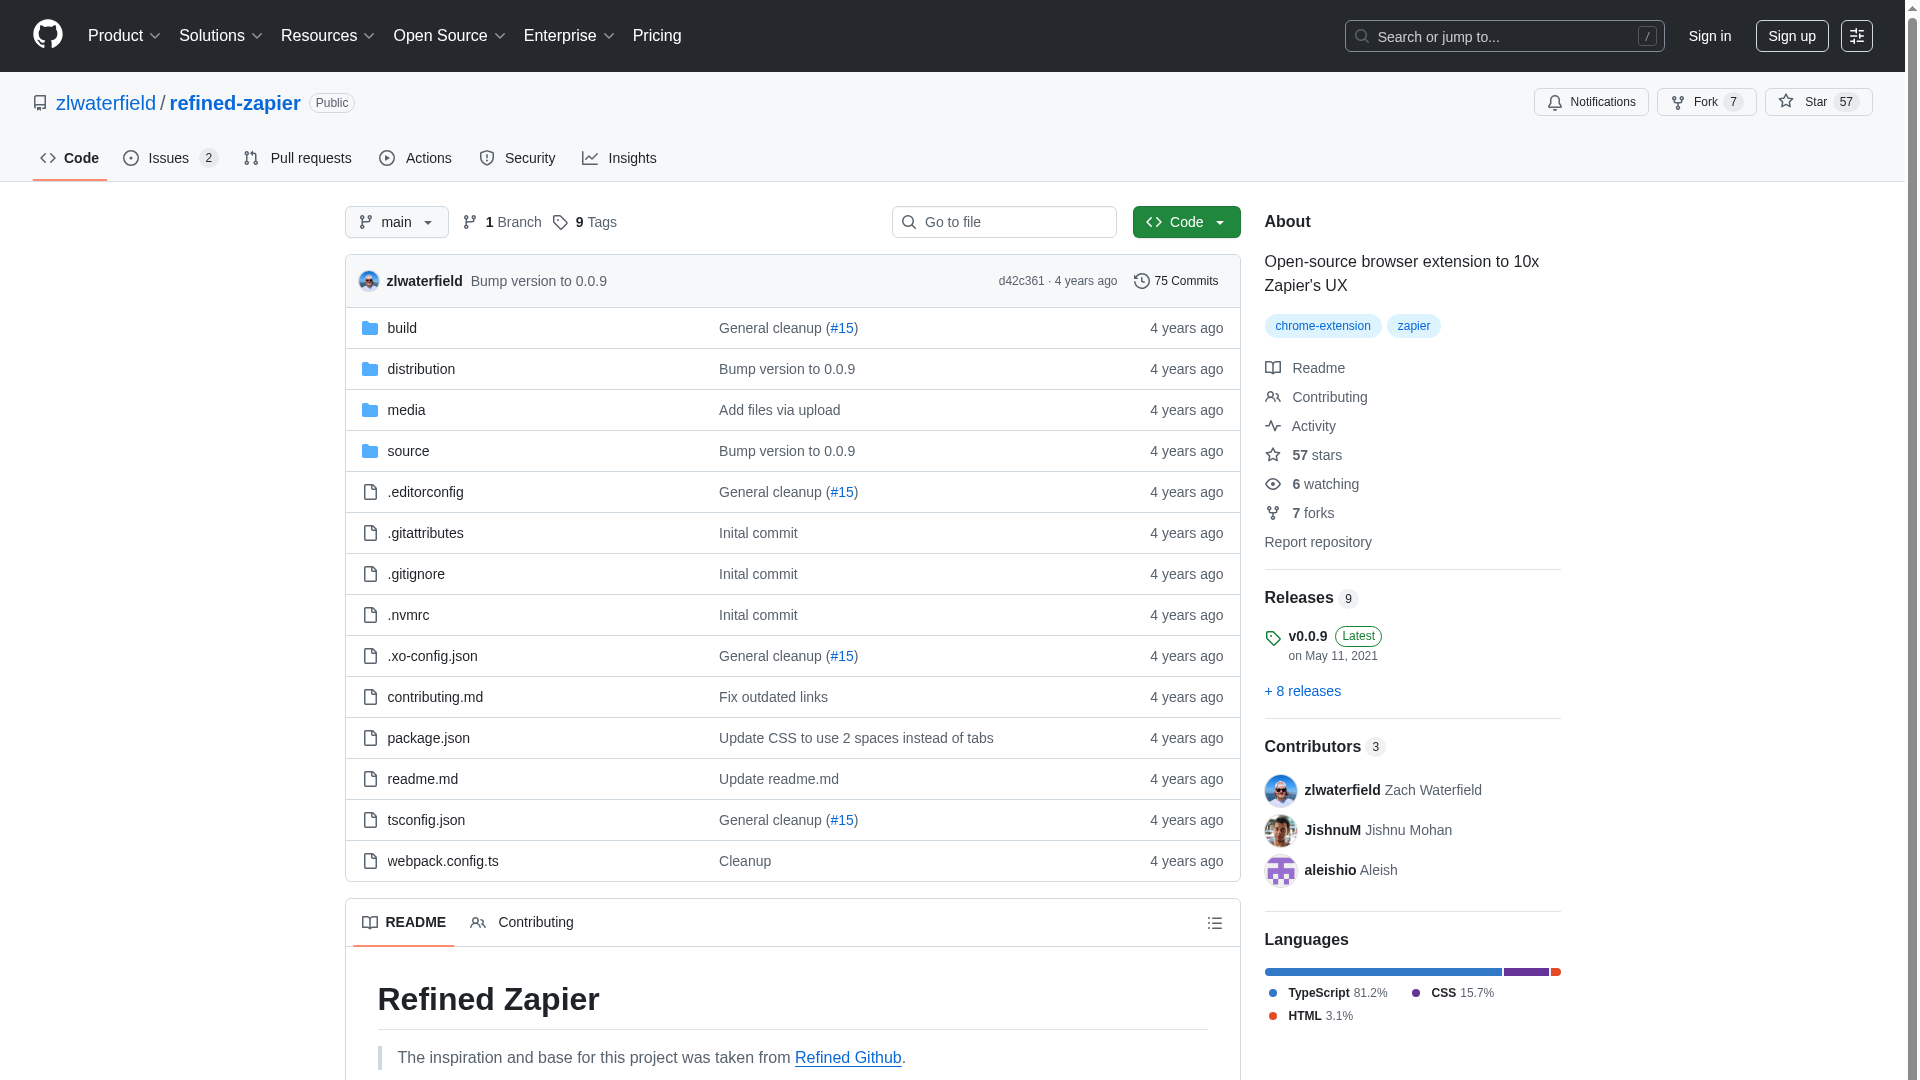Open the Insights tab
Viewport: 1920px width, 1080px height.
[x=619, y=158]
